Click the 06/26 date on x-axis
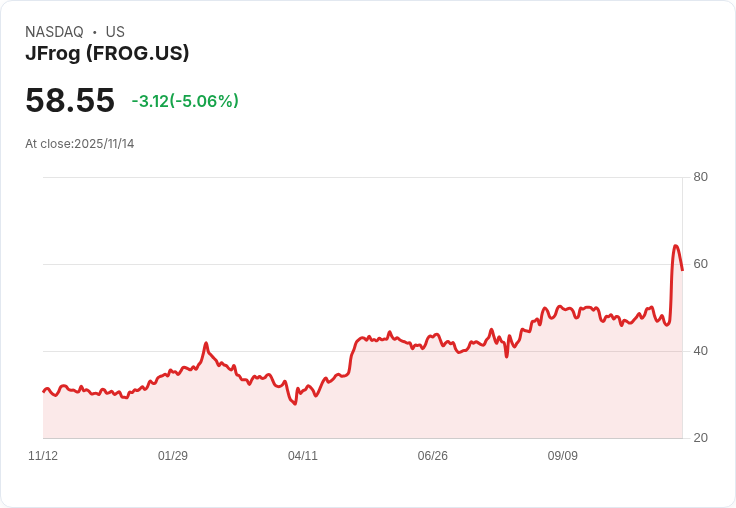The width and height of the screenshot is (736, 508). click(x=433, y=456)
